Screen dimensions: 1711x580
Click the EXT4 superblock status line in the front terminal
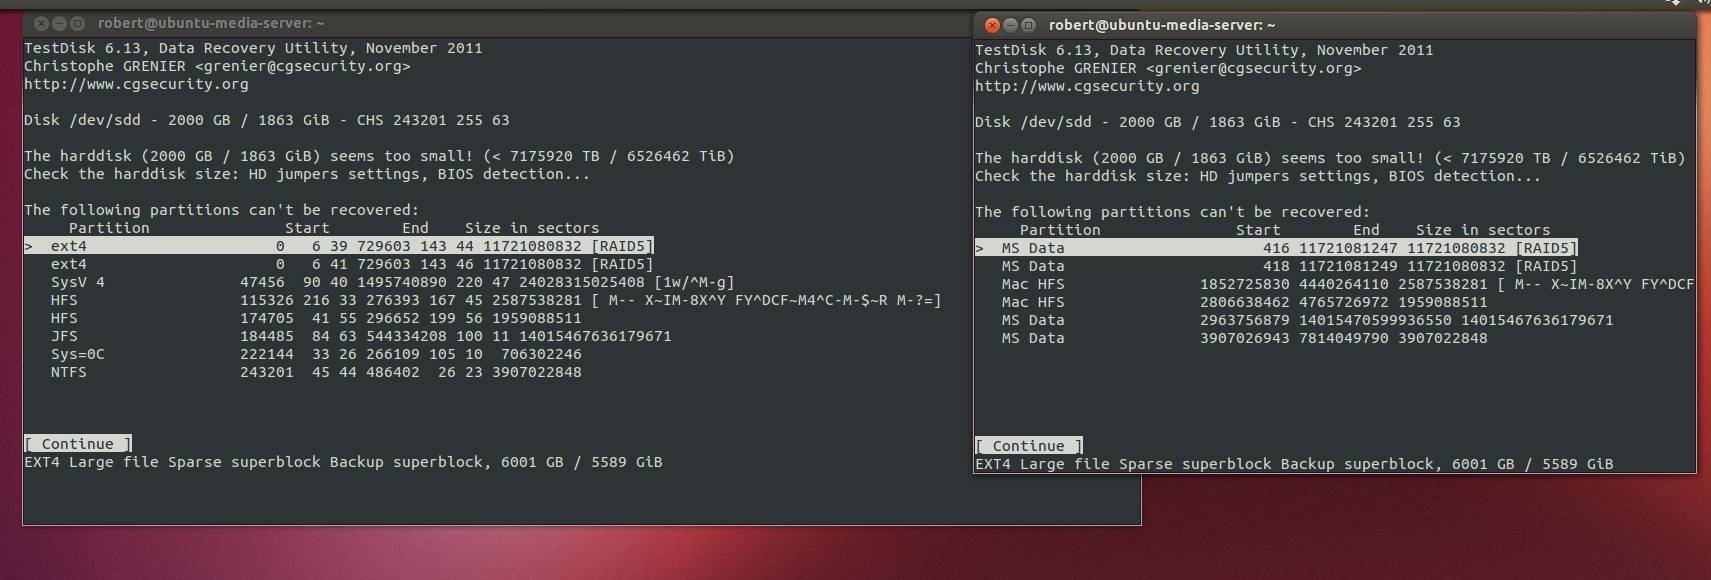tap(1294, 464)
